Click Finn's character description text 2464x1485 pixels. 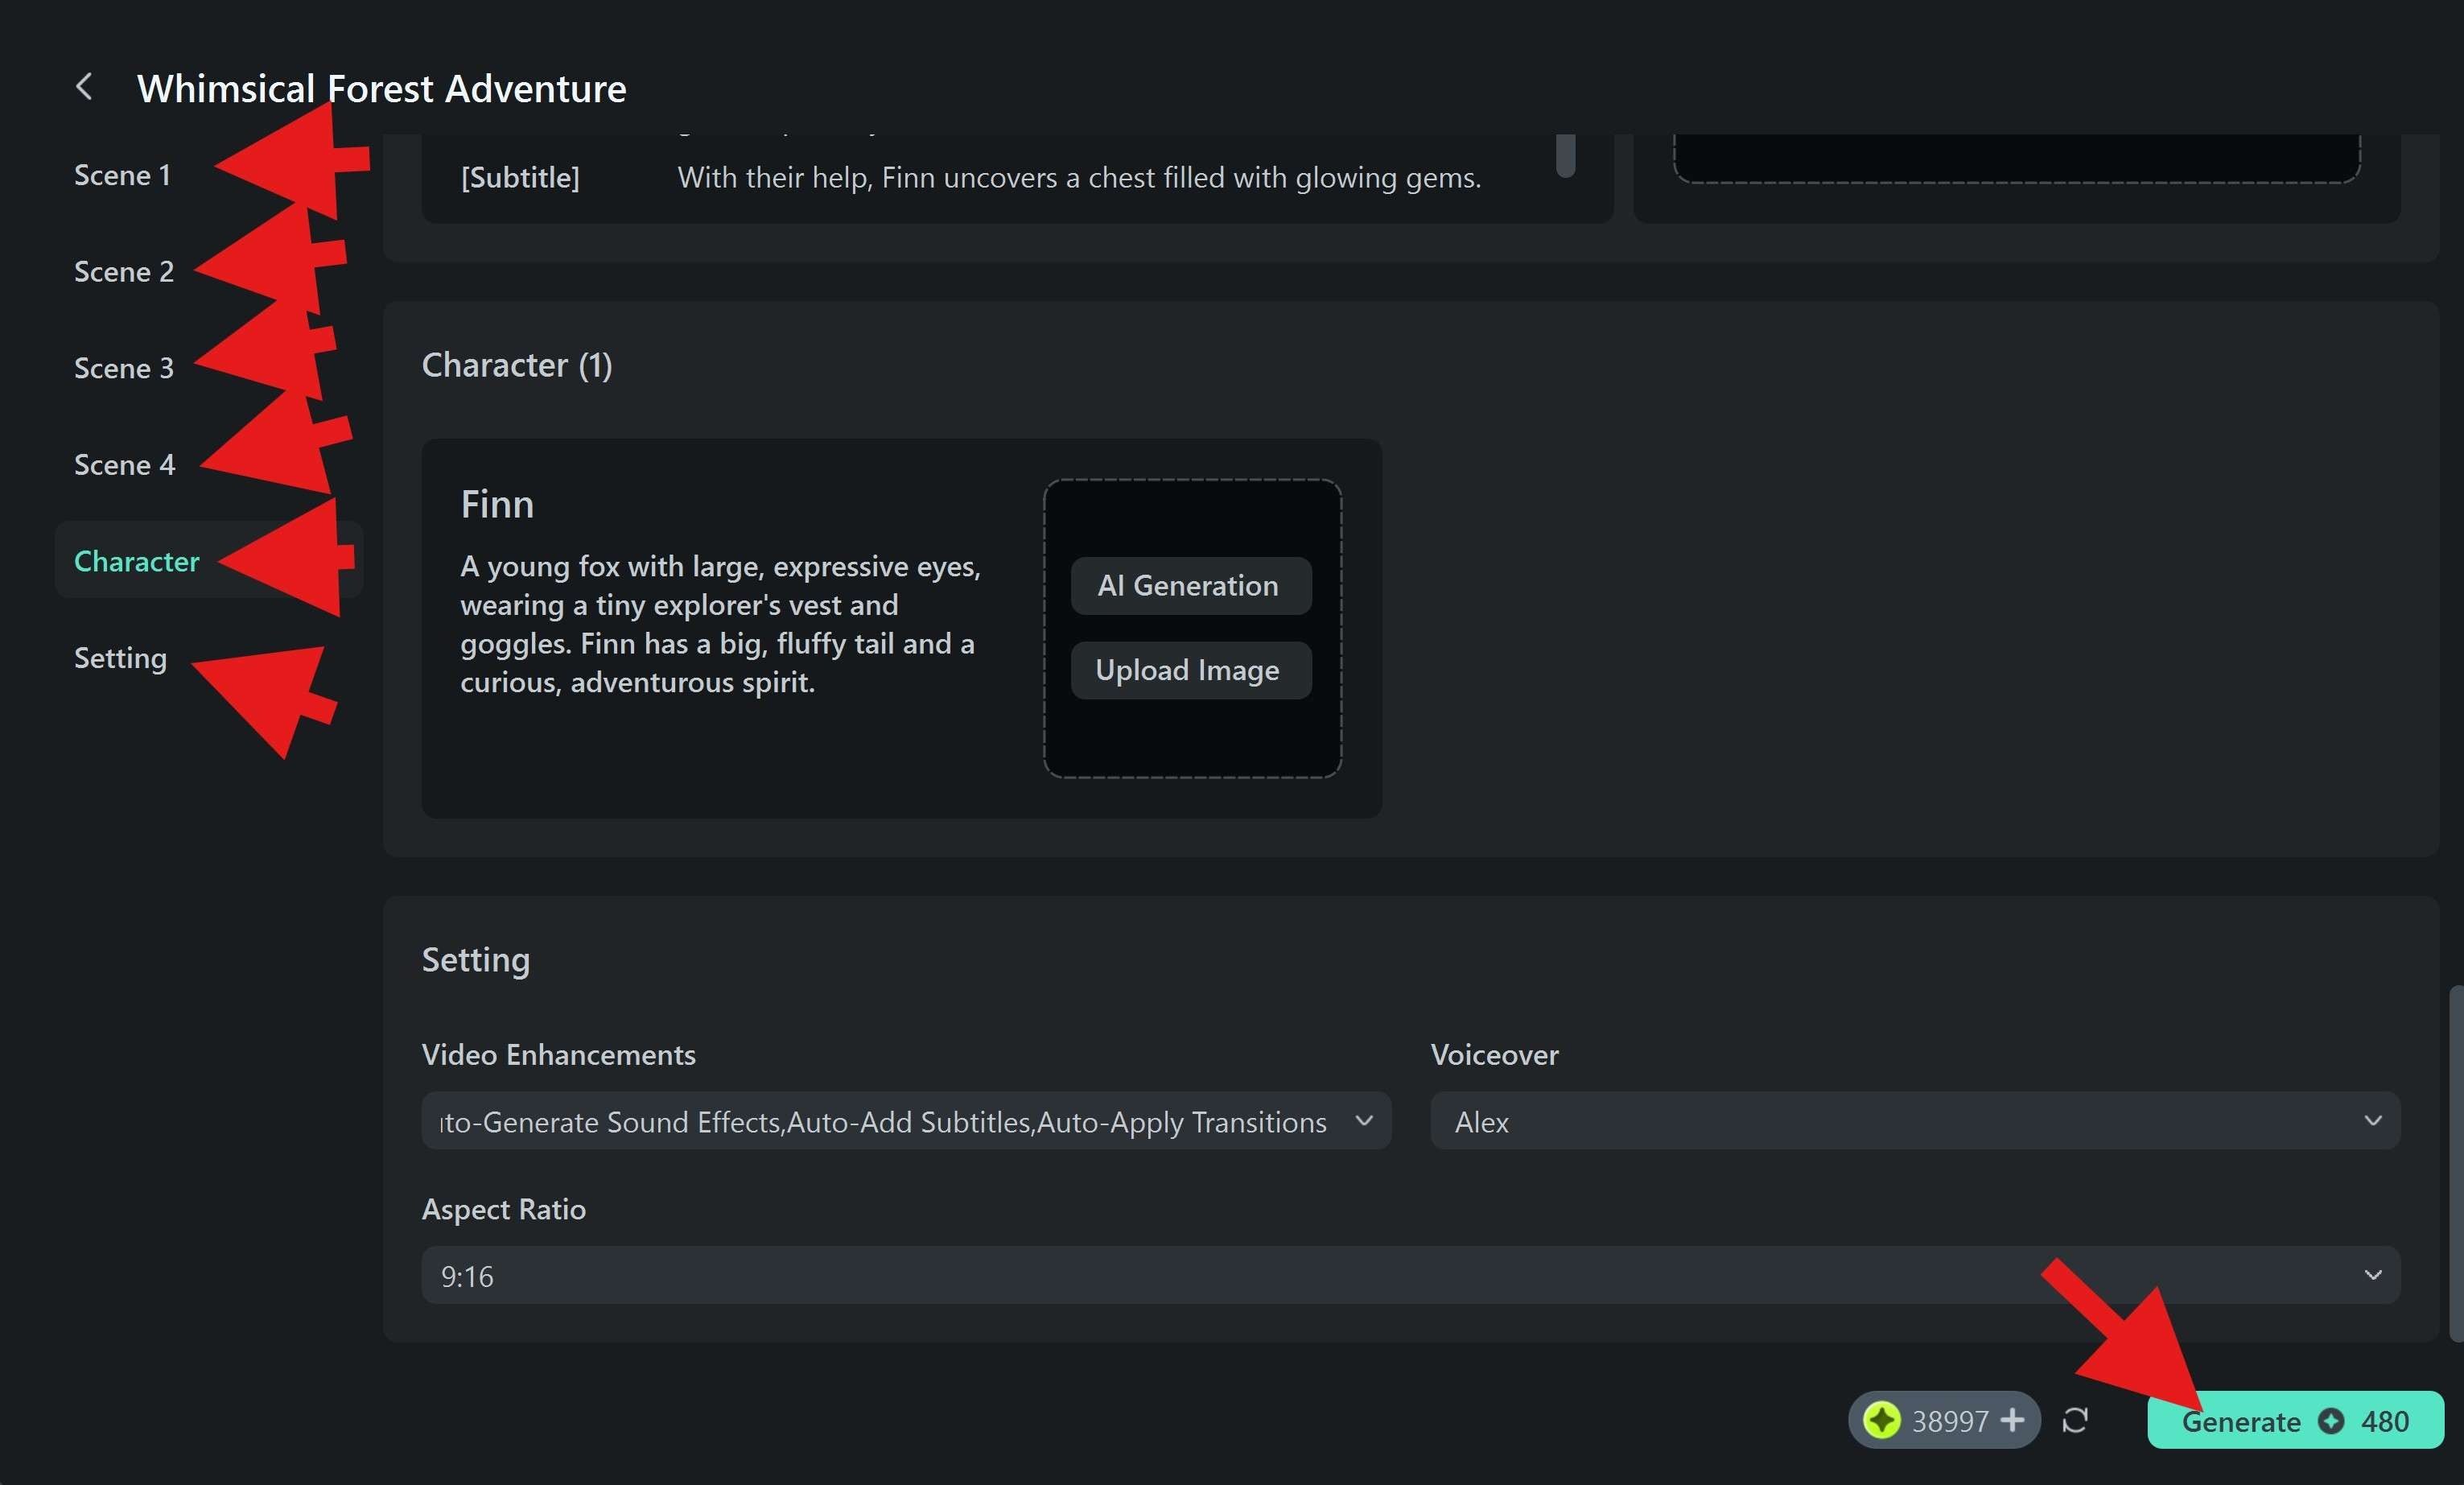720,624
